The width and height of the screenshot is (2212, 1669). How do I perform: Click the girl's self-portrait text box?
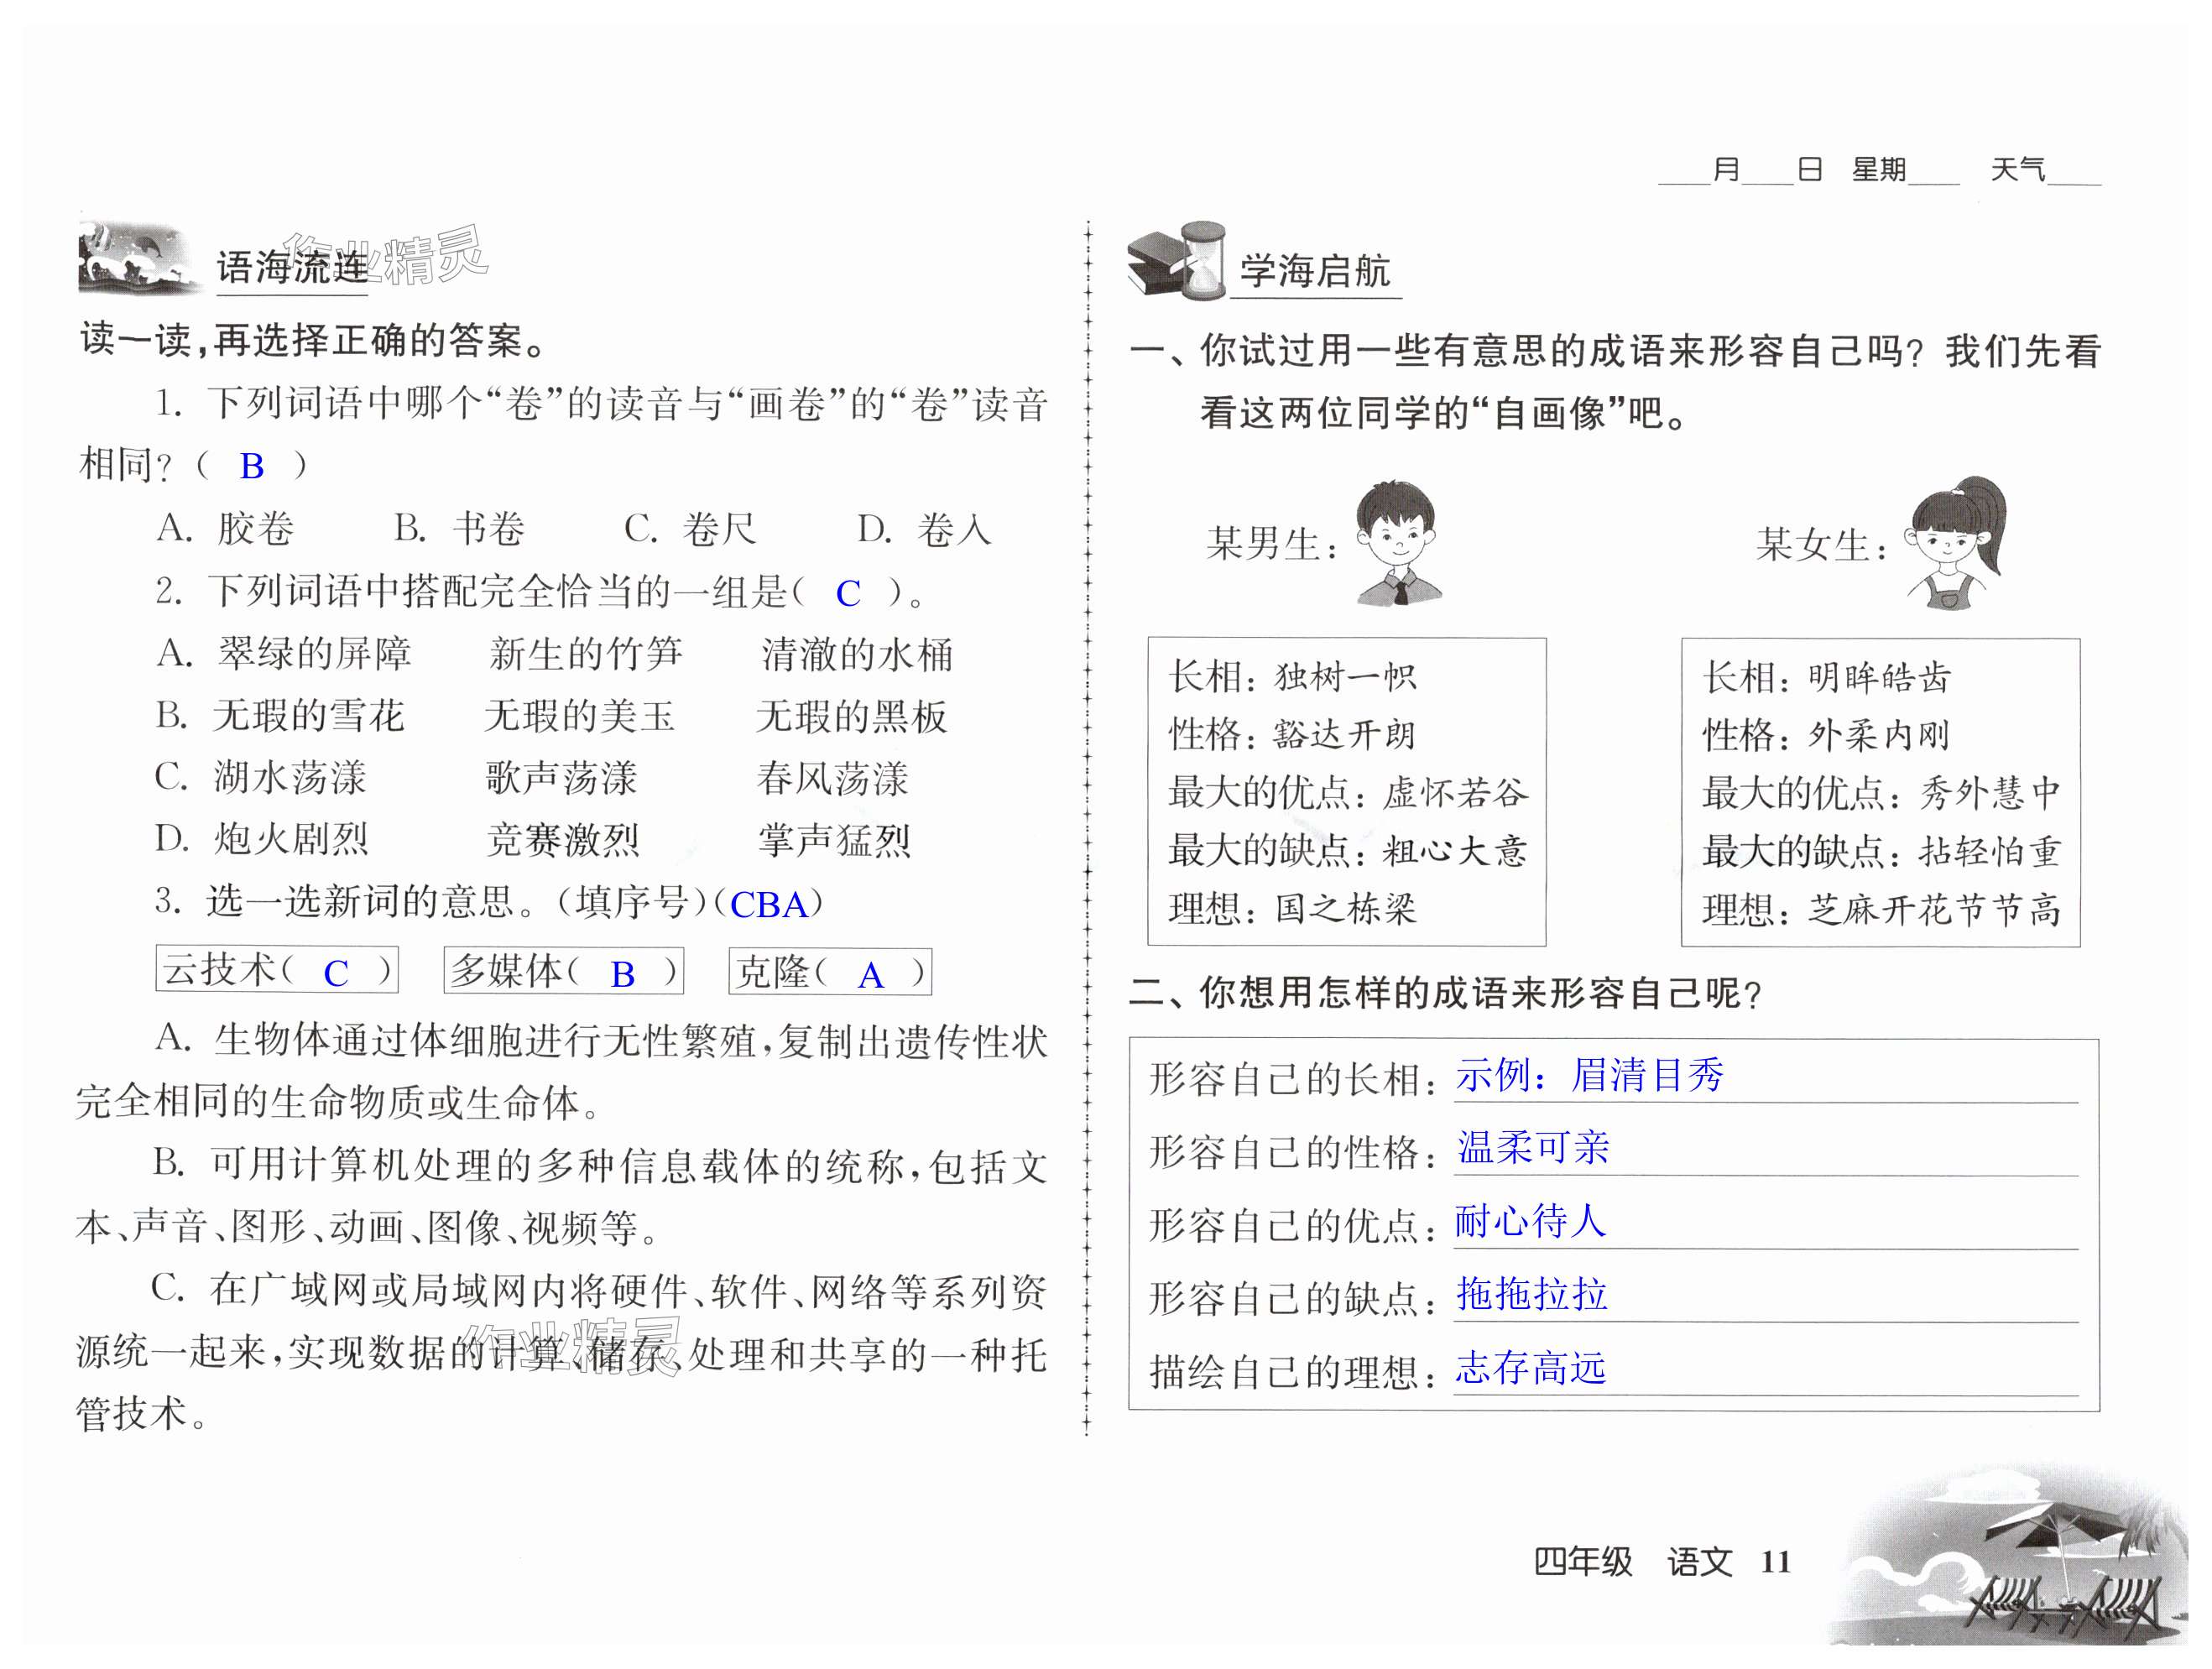(1880, 792)
